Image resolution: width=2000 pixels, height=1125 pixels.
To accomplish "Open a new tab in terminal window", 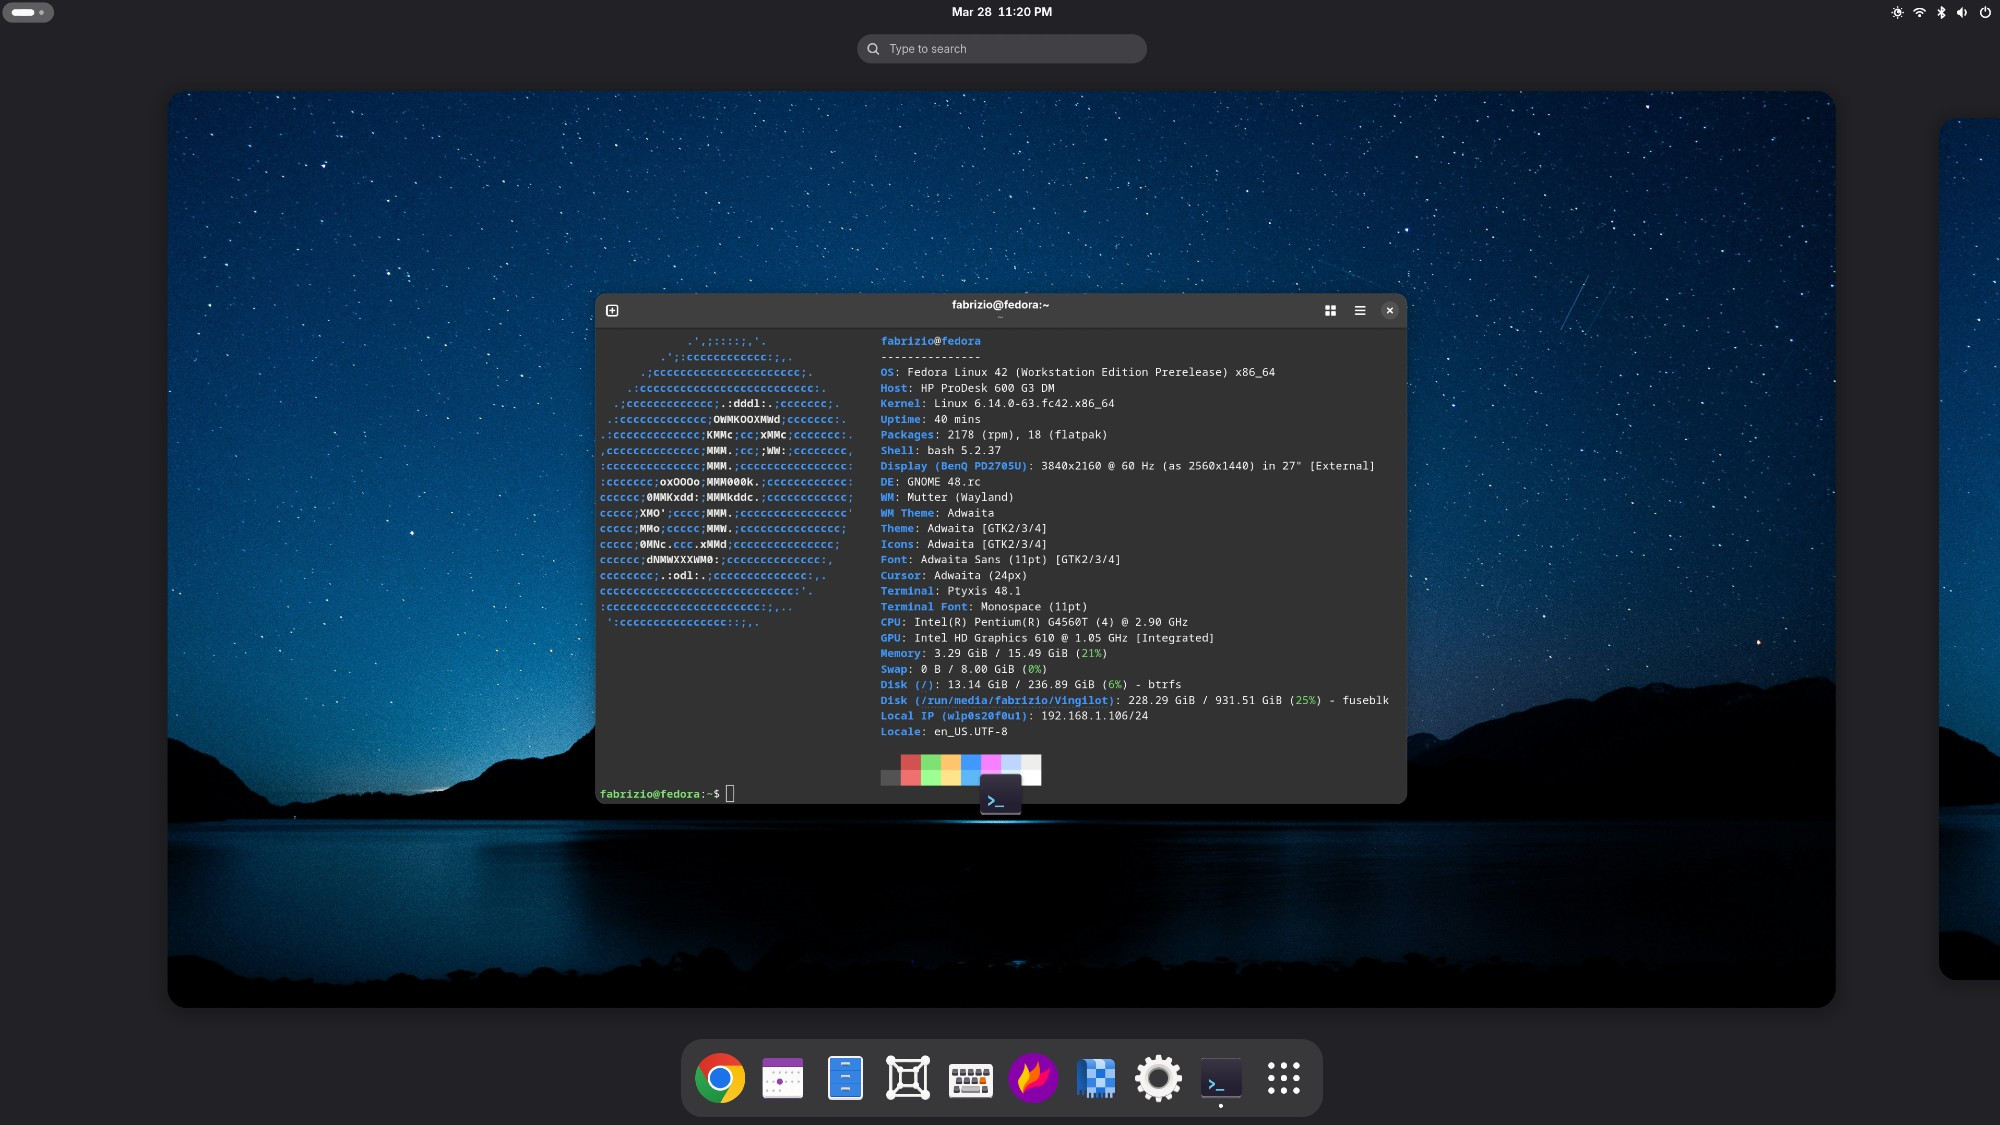I will 612,311.
